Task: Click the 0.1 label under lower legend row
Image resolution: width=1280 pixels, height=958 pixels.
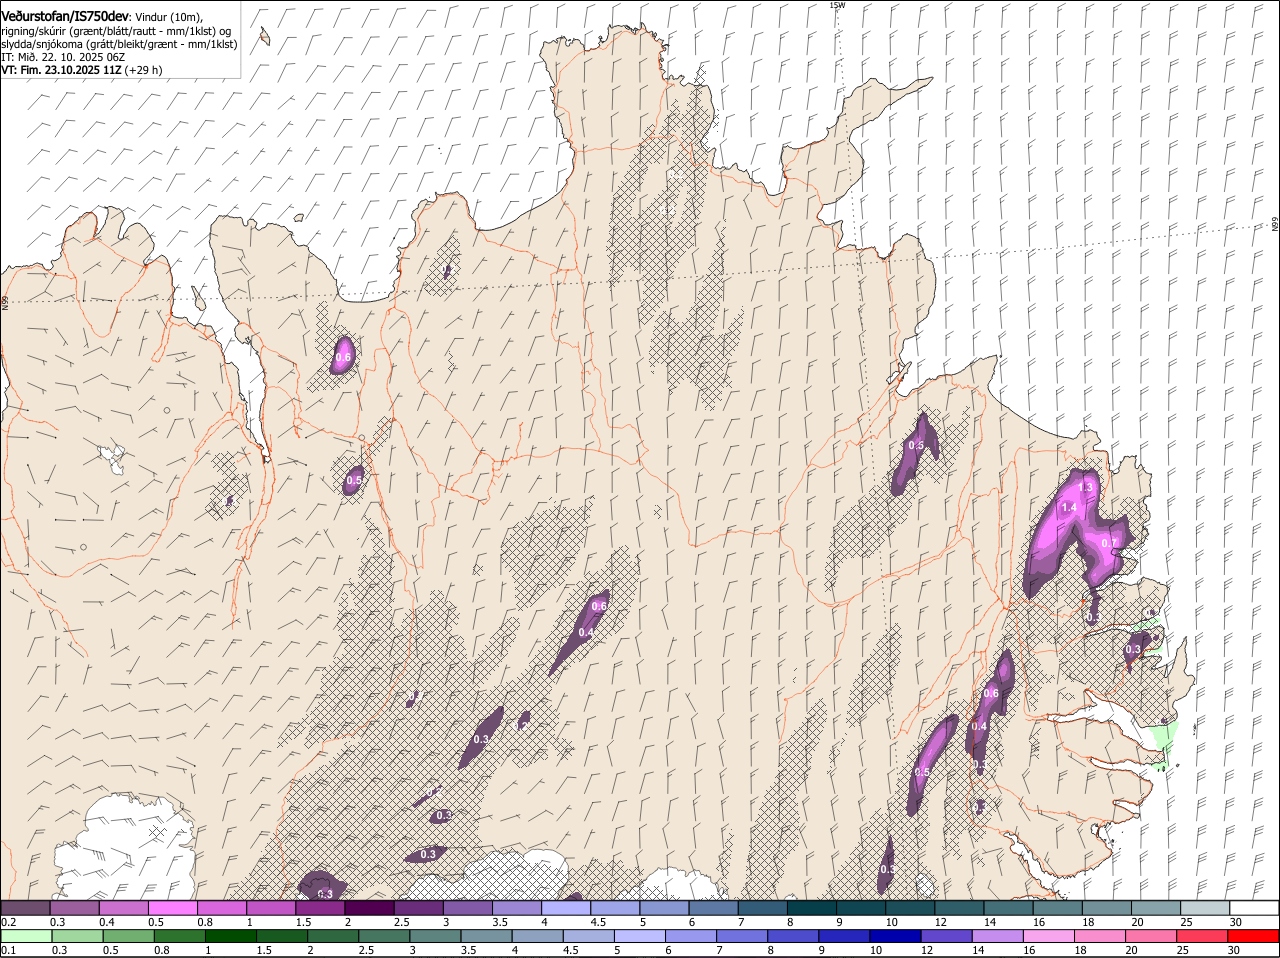Action: tap(9, 951)
